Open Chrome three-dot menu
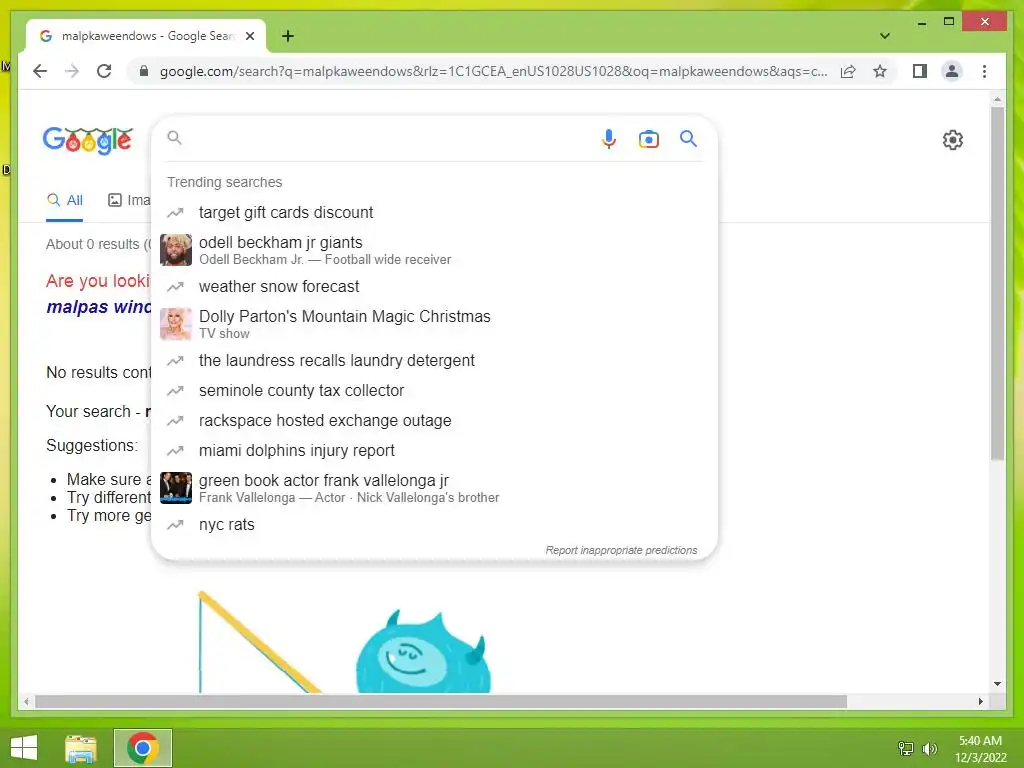The height and width of the screenshot is (768, 1024). 984,71
